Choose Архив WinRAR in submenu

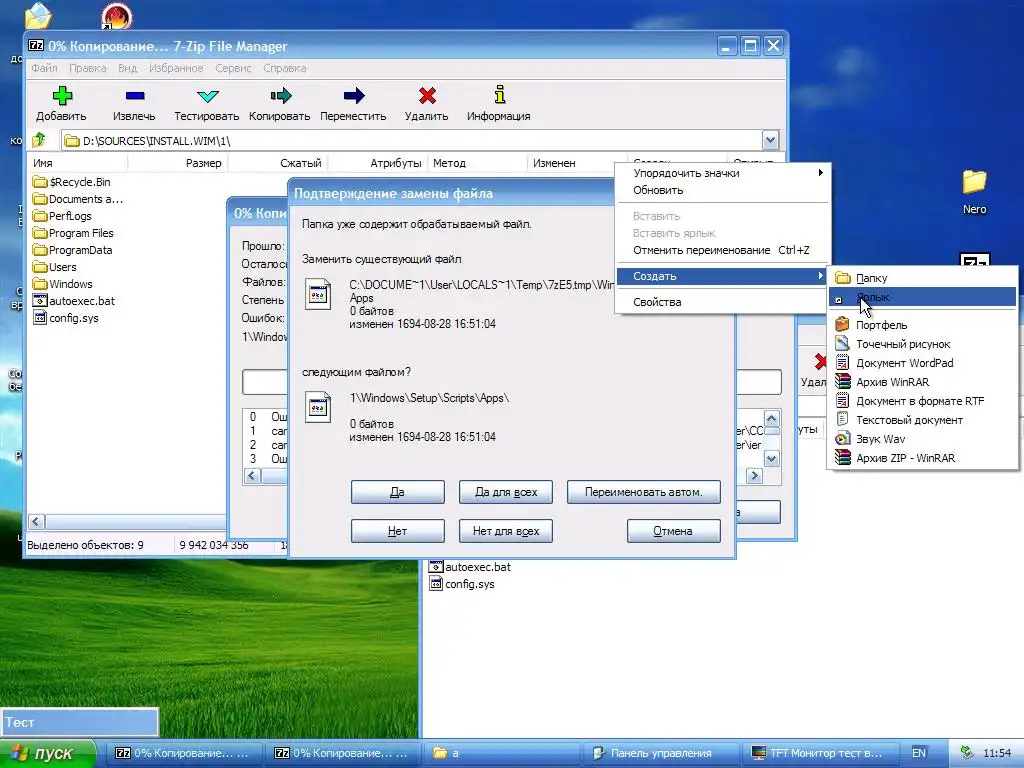[923, 381]
